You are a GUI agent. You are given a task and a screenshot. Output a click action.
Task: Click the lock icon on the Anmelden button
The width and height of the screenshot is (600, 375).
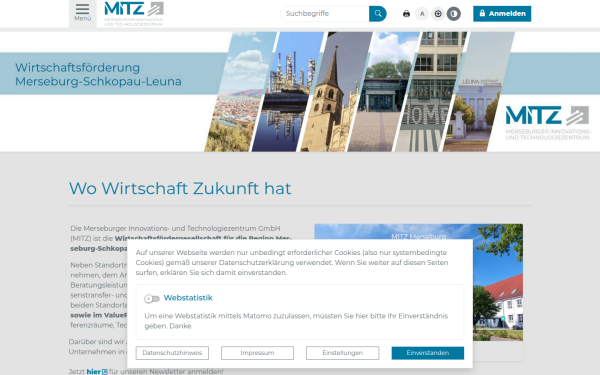482,13
